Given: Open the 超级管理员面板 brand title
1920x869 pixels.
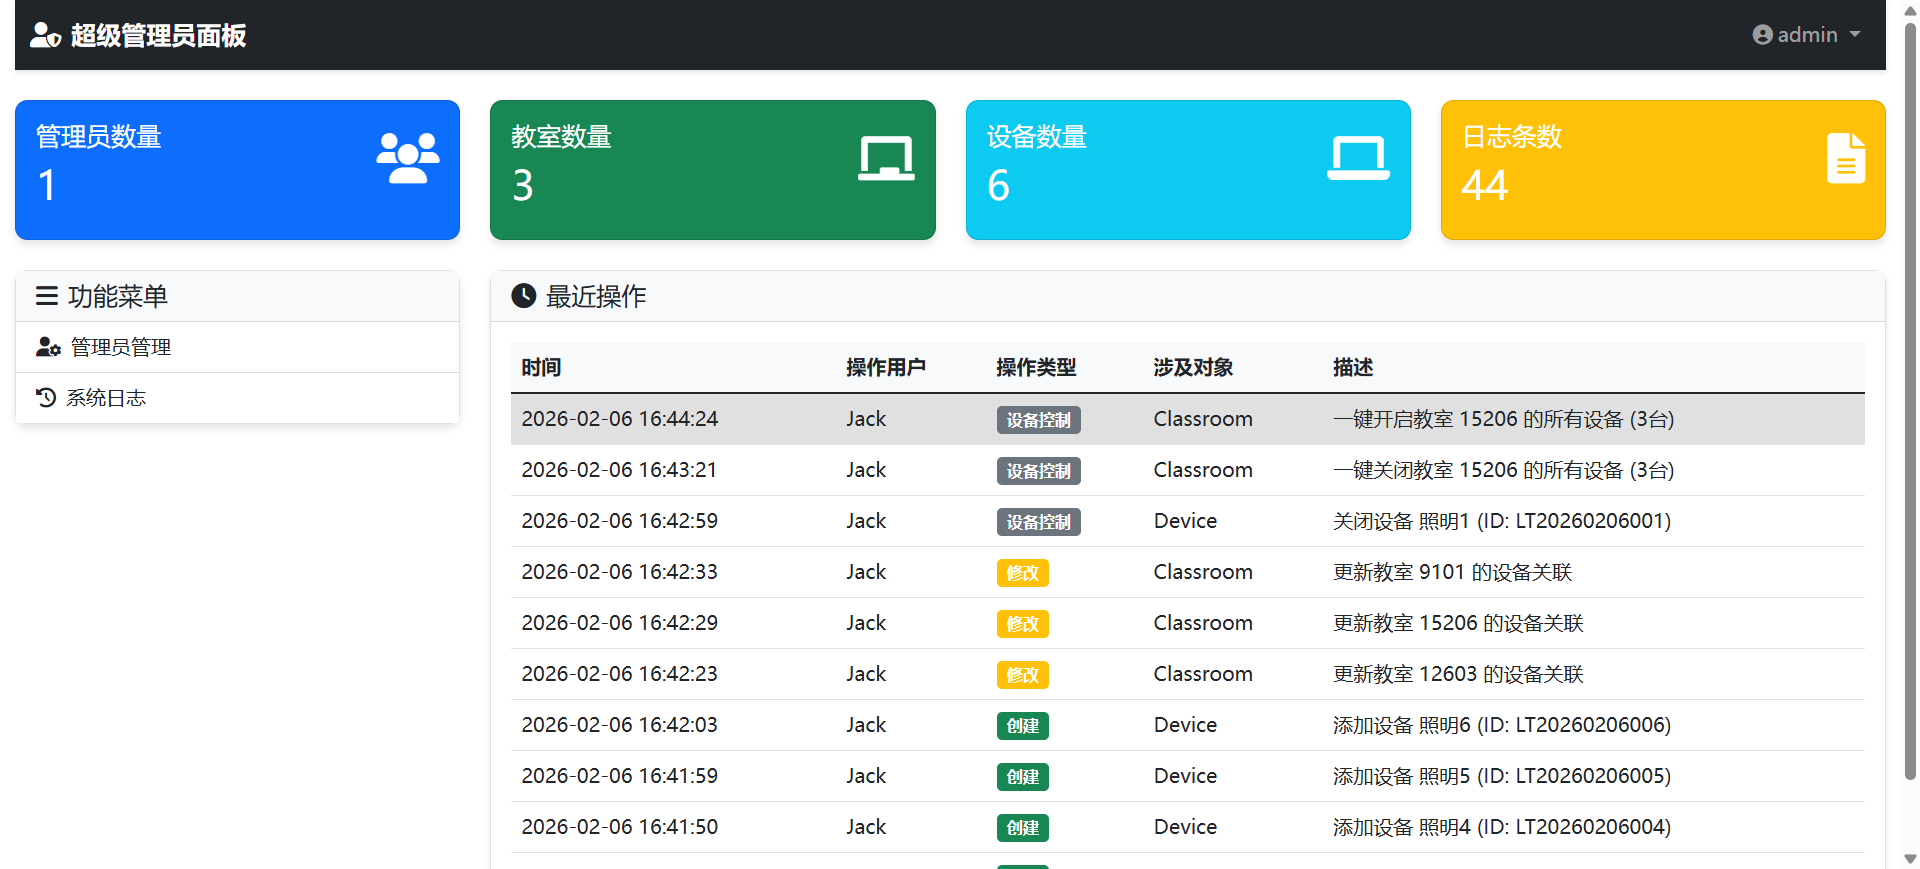Looking at the screenshot, I should click(158, 36).
